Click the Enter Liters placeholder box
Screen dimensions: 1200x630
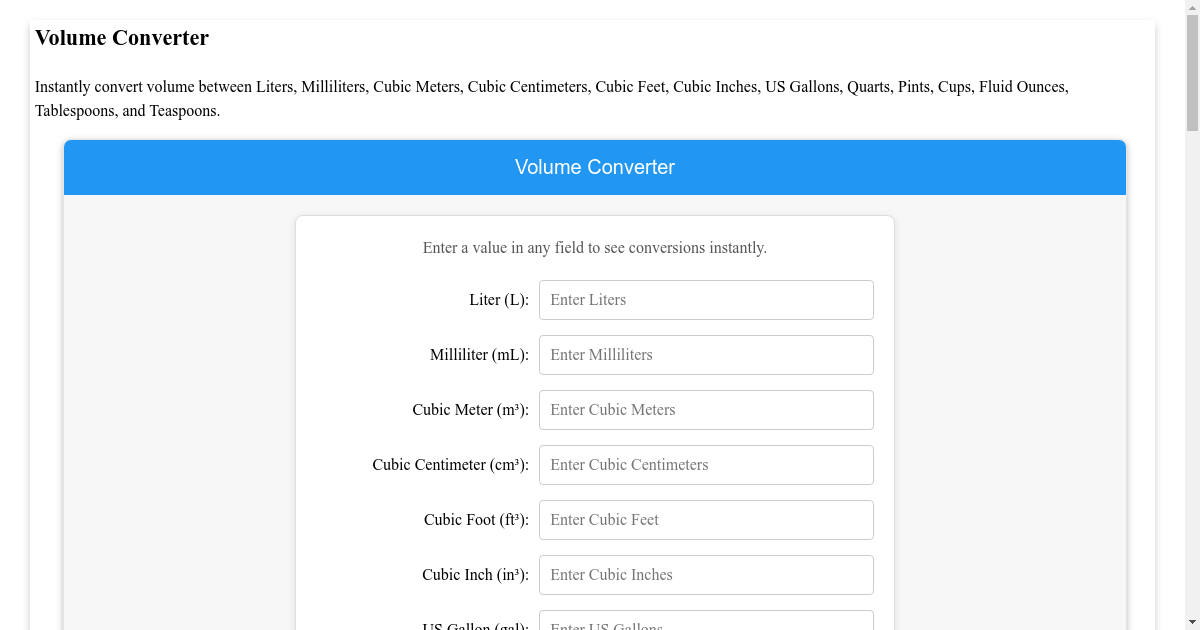click(706, 299)
